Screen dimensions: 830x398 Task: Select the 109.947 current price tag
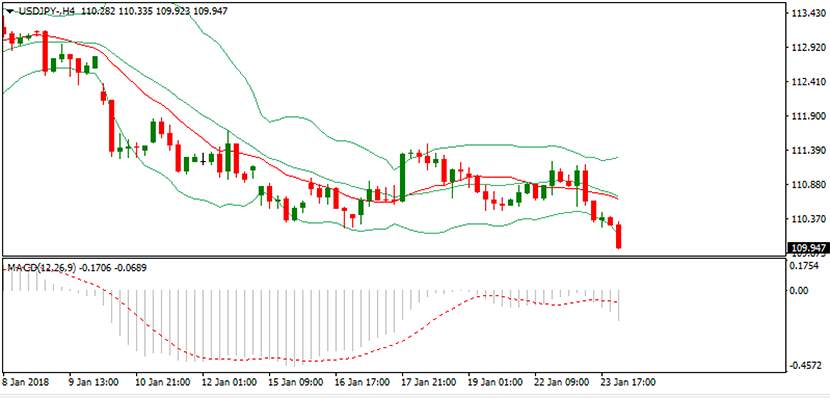[807, 247]
